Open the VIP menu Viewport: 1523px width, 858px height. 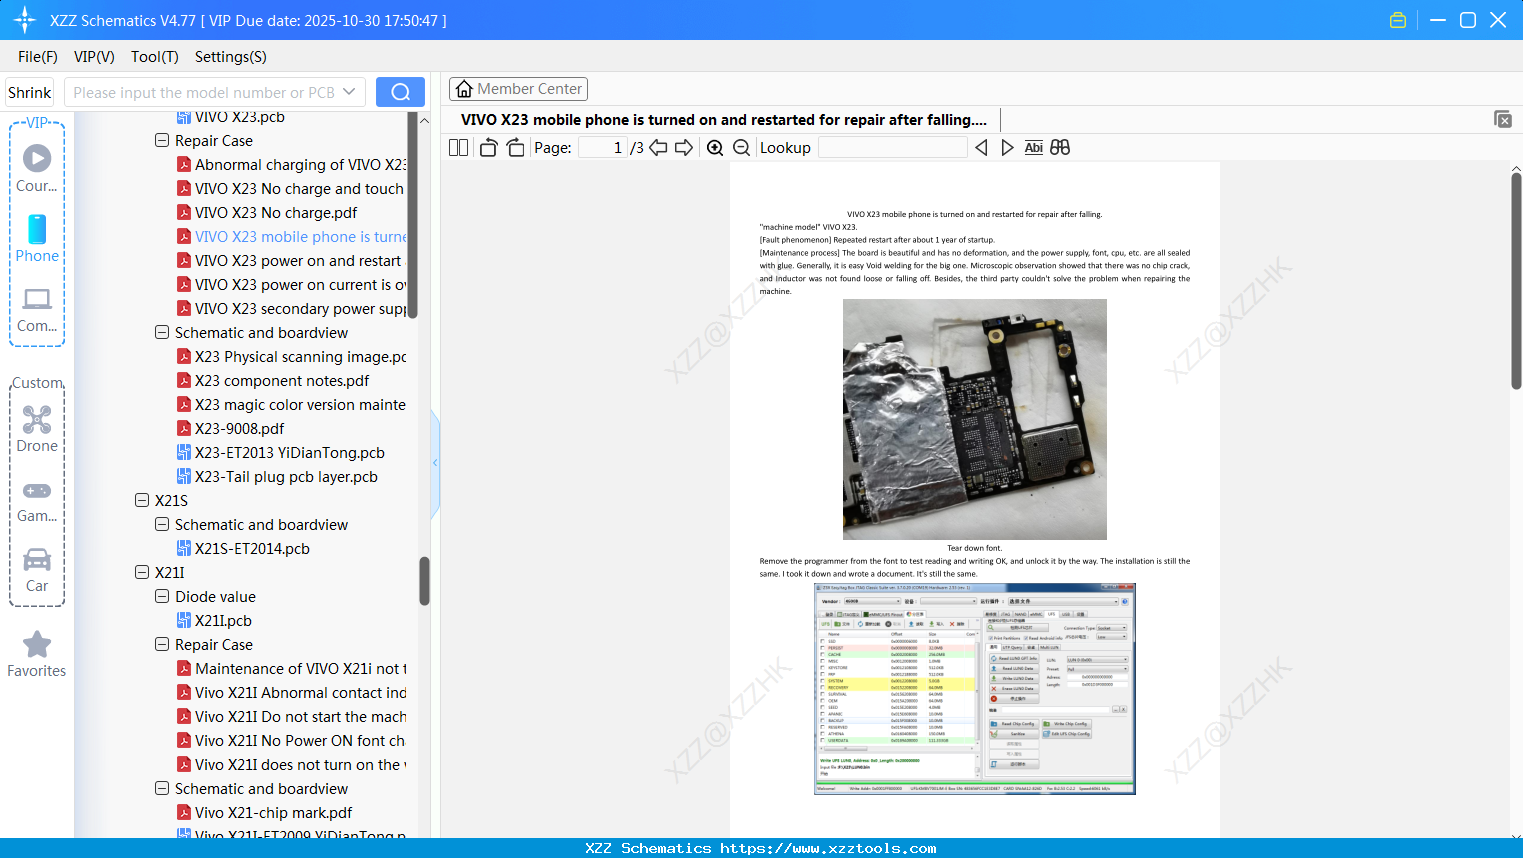click(x=93, y=57)
